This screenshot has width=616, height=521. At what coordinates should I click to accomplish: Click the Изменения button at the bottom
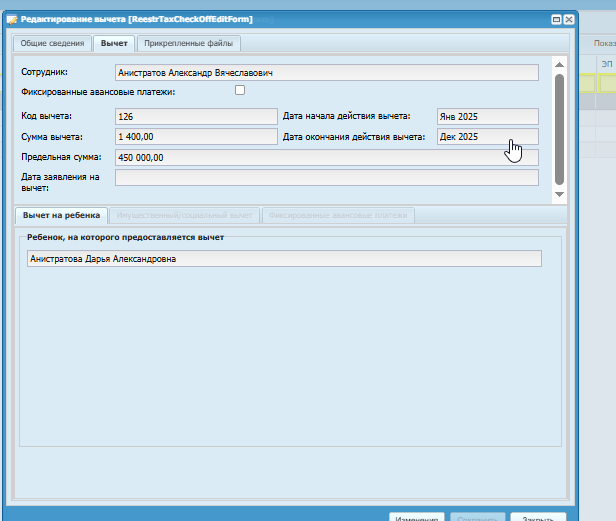click(x=417, y=517)
